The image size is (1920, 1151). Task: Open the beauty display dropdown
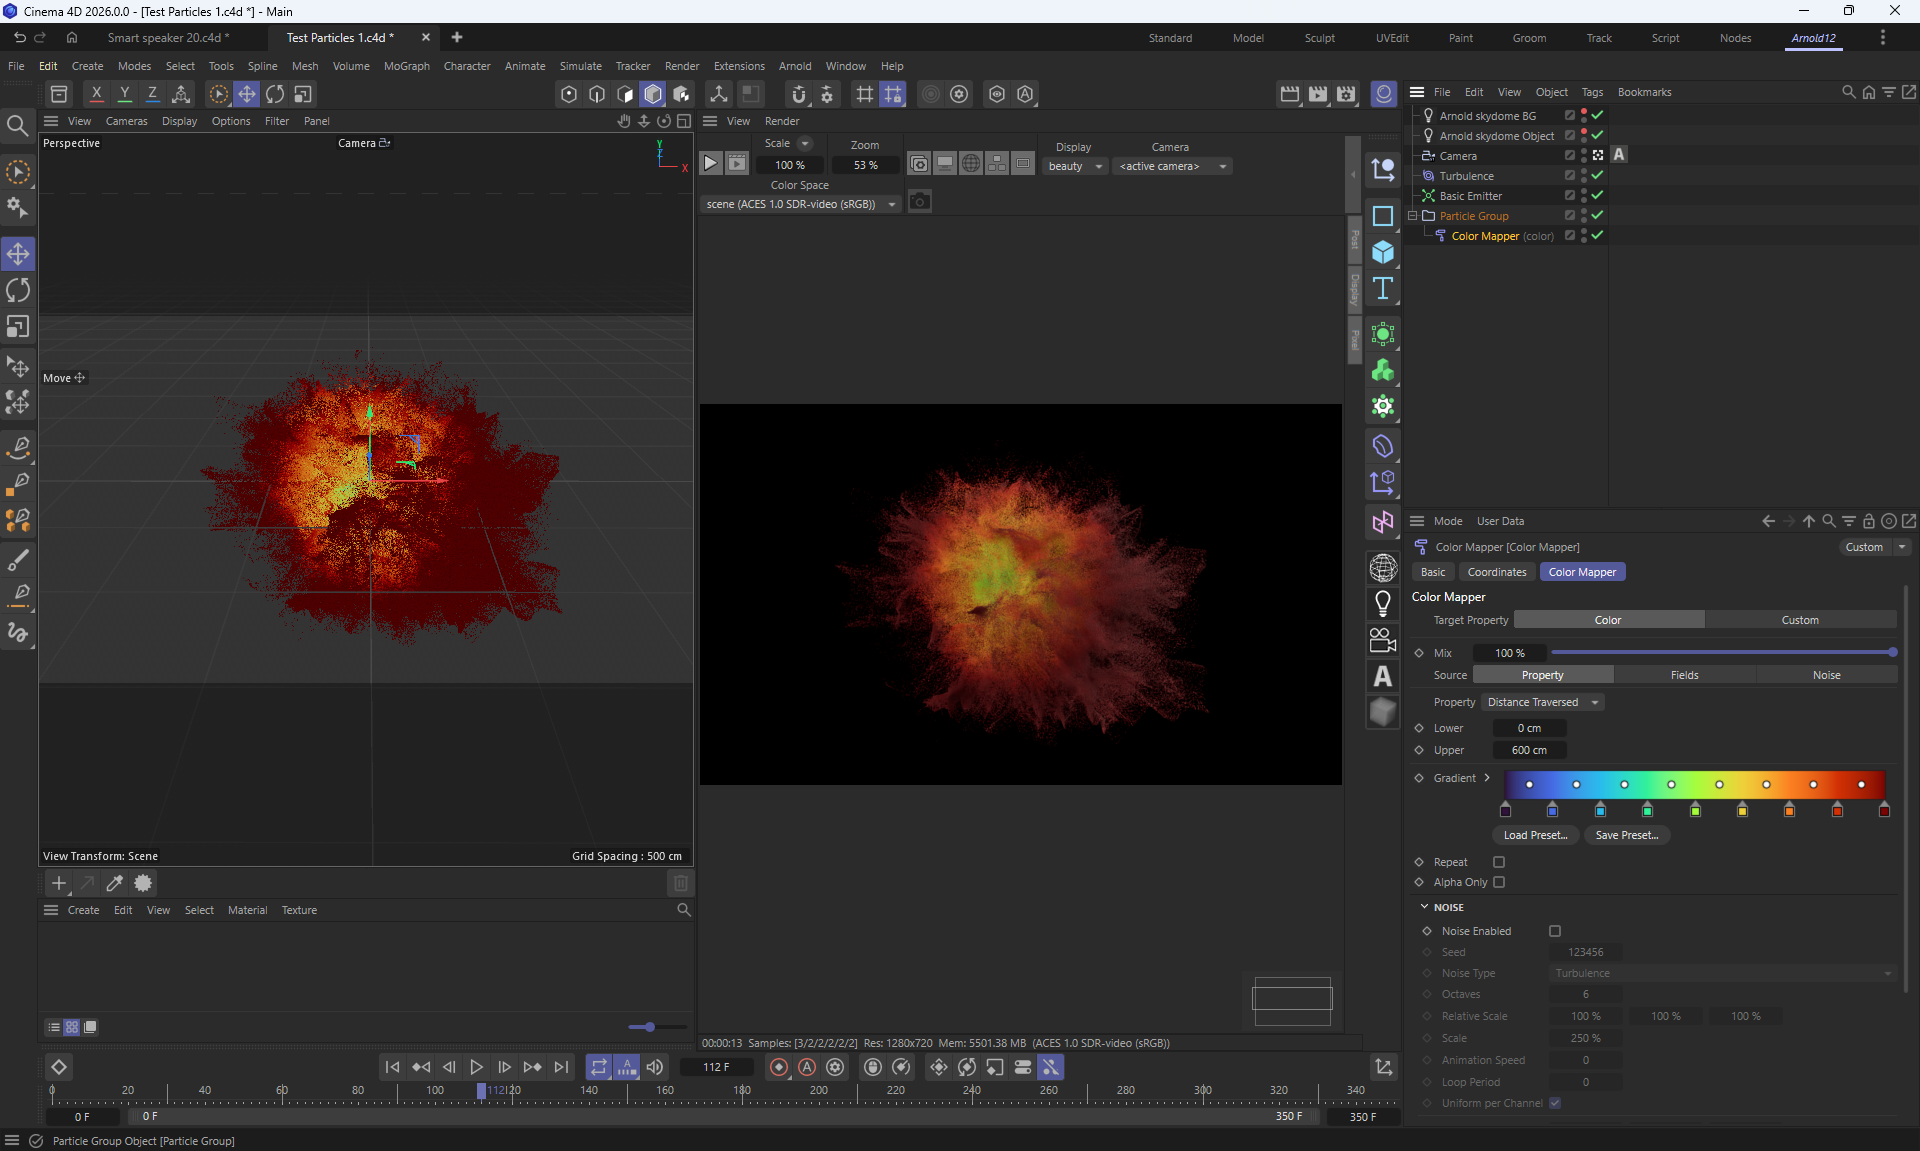pos(1075,166)
